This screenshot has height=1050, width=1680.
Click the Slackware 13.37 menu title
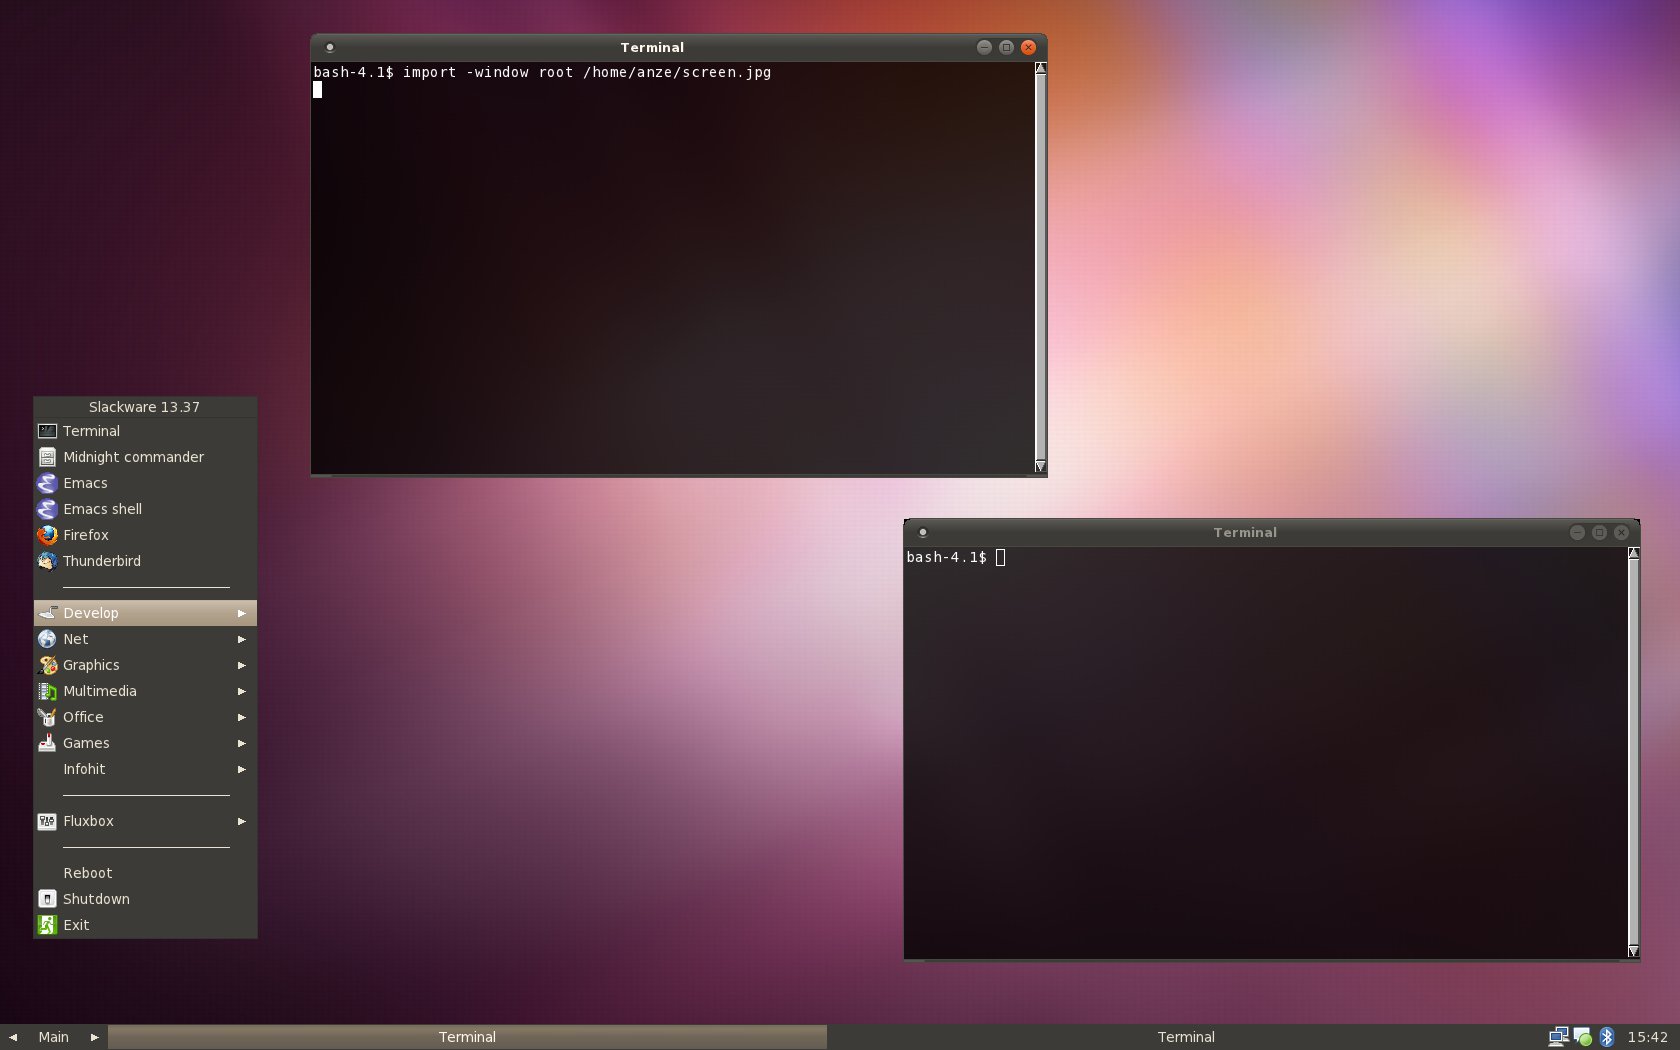(x=145, y=407)
